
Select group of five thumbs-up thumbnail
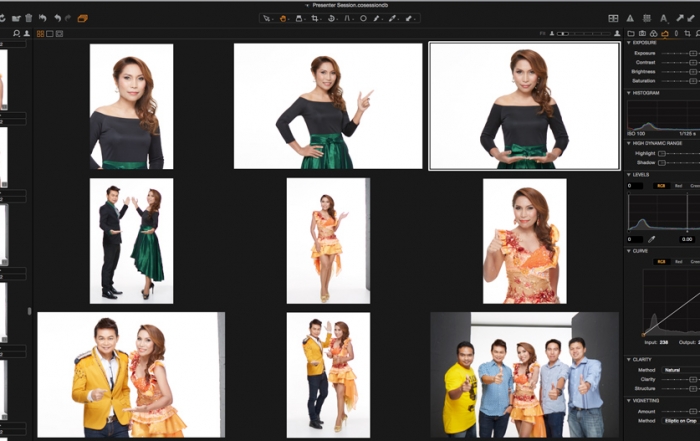click(x=525, y=374)
